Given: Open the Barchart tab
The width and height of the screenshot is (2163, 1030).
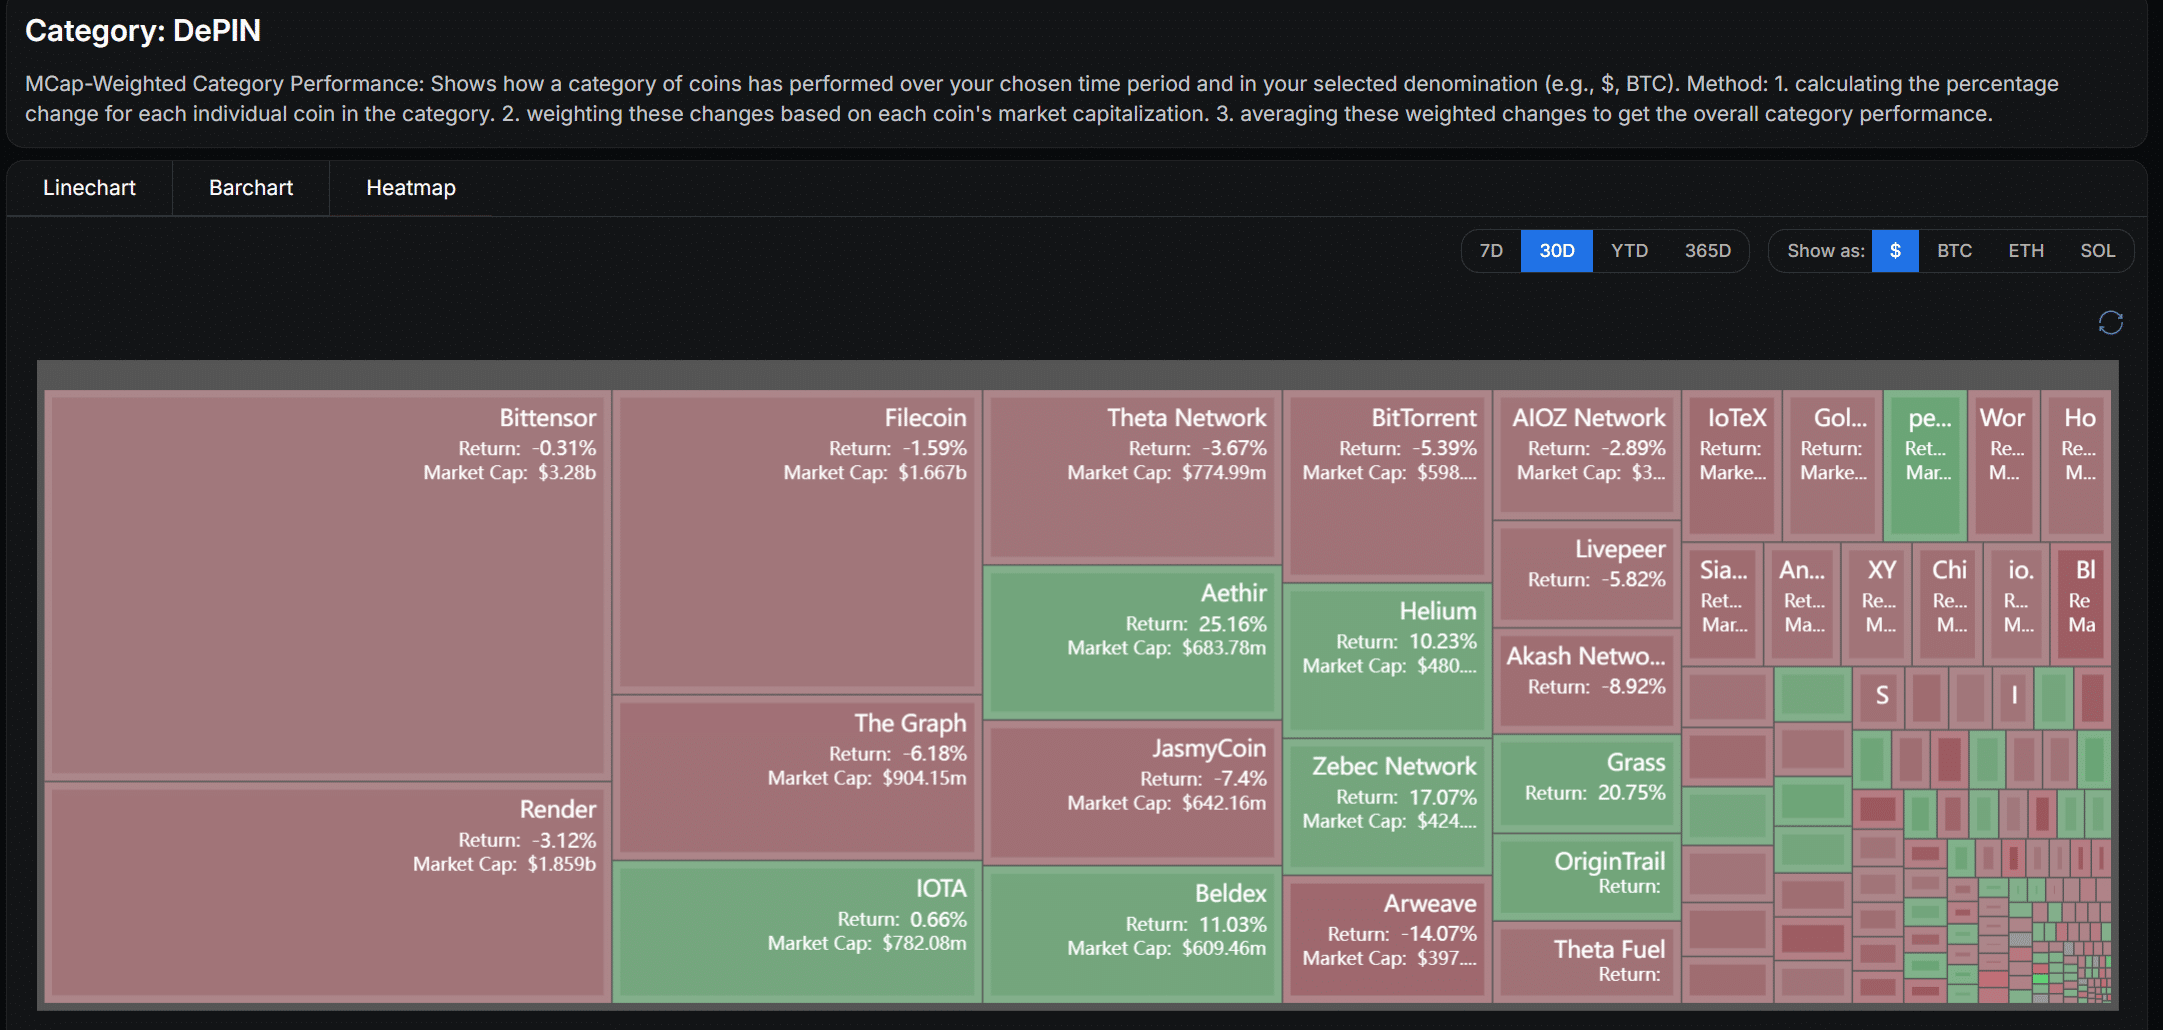Looking at the screenshot, I should point(251,188).
